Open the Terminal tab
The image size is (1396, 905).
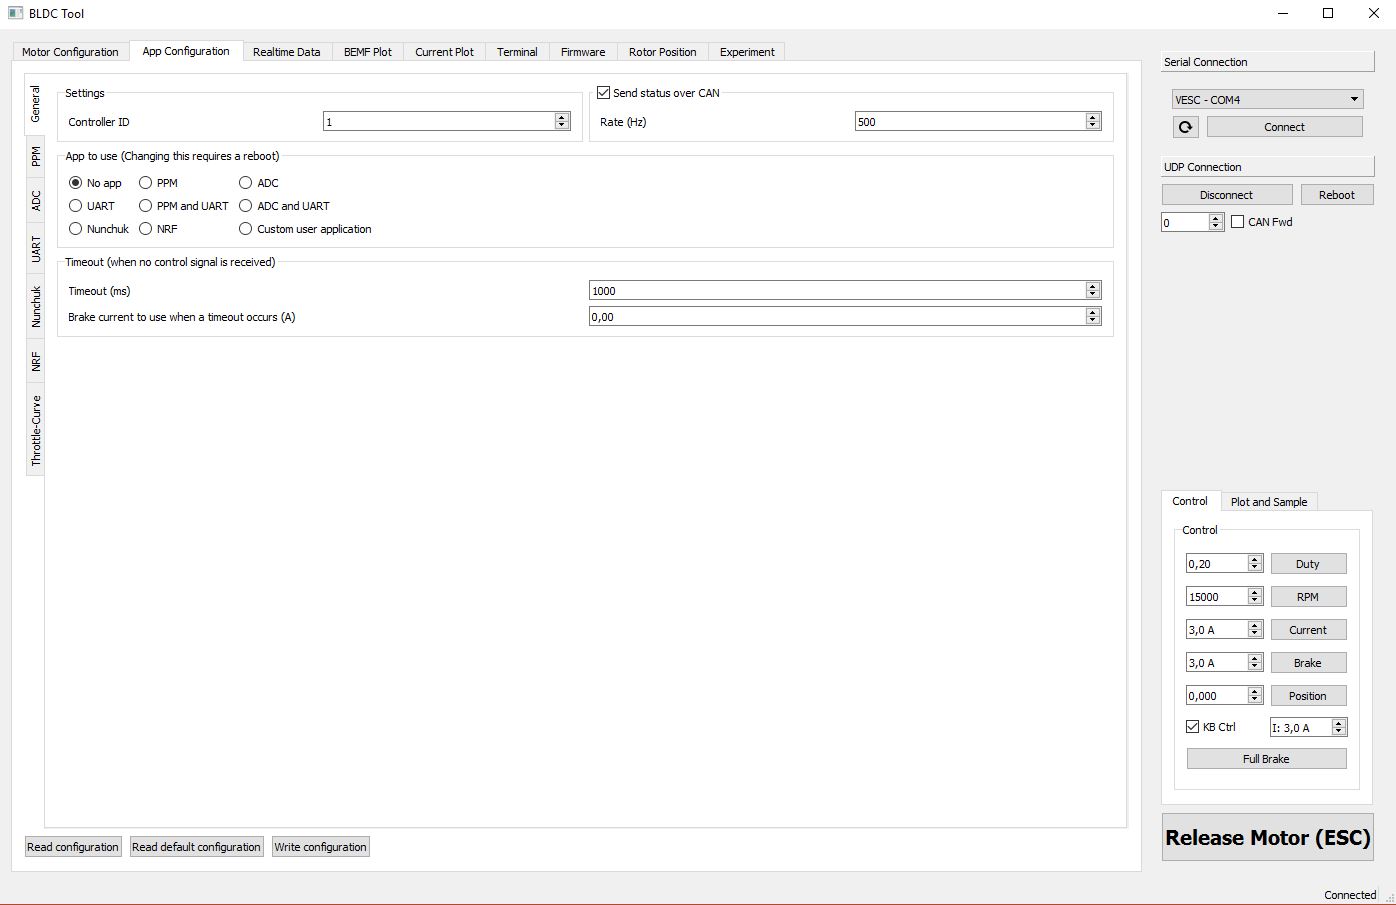point(517,52)
